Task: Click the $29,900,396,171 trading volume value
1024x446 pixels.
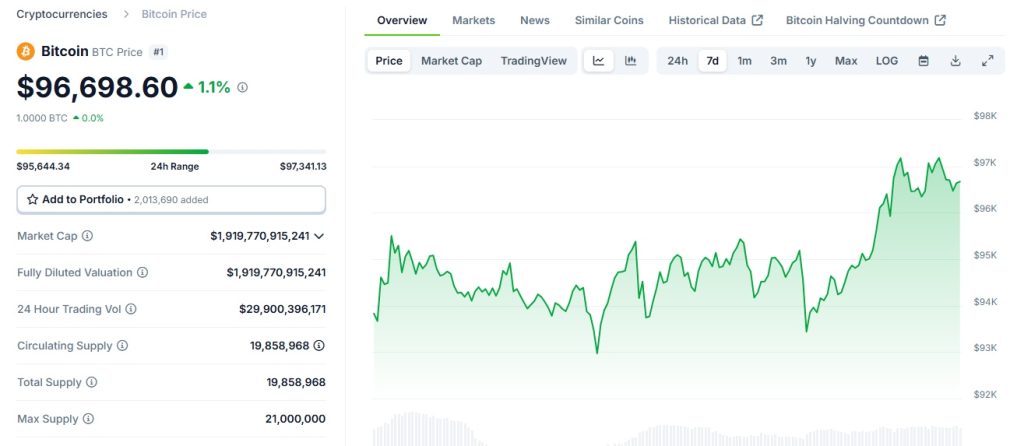Action: tap(283, 309)
